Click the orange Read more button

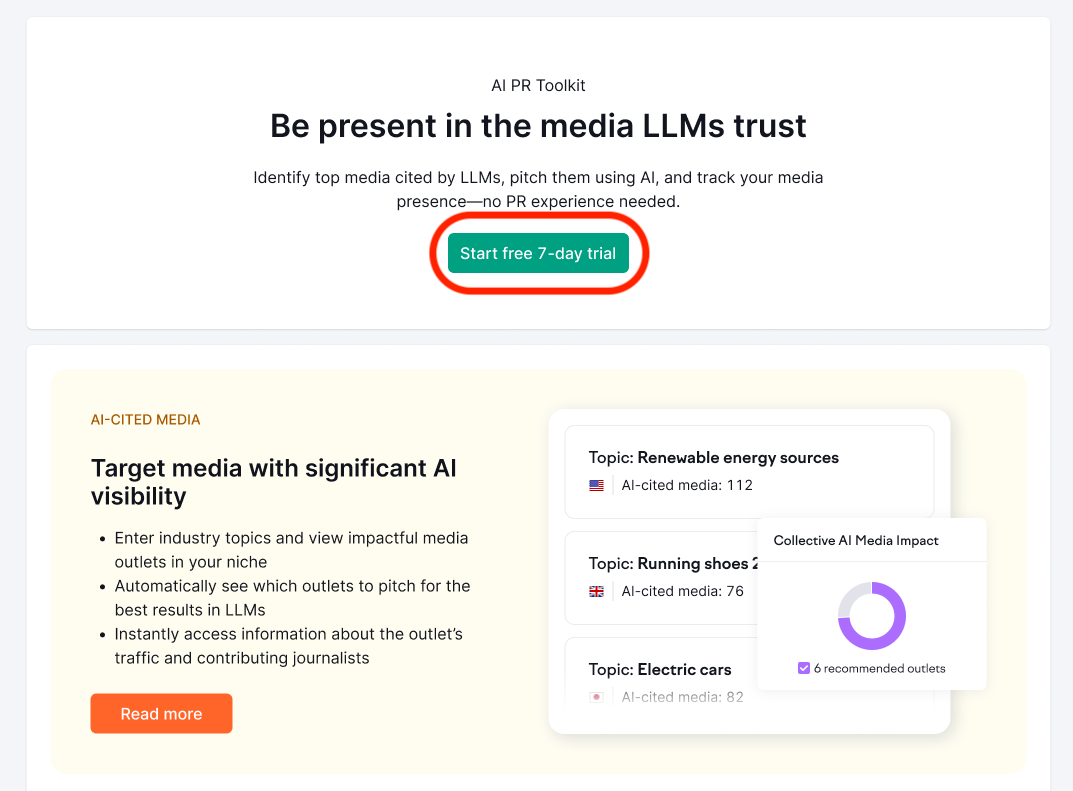(x=161, y=714)
